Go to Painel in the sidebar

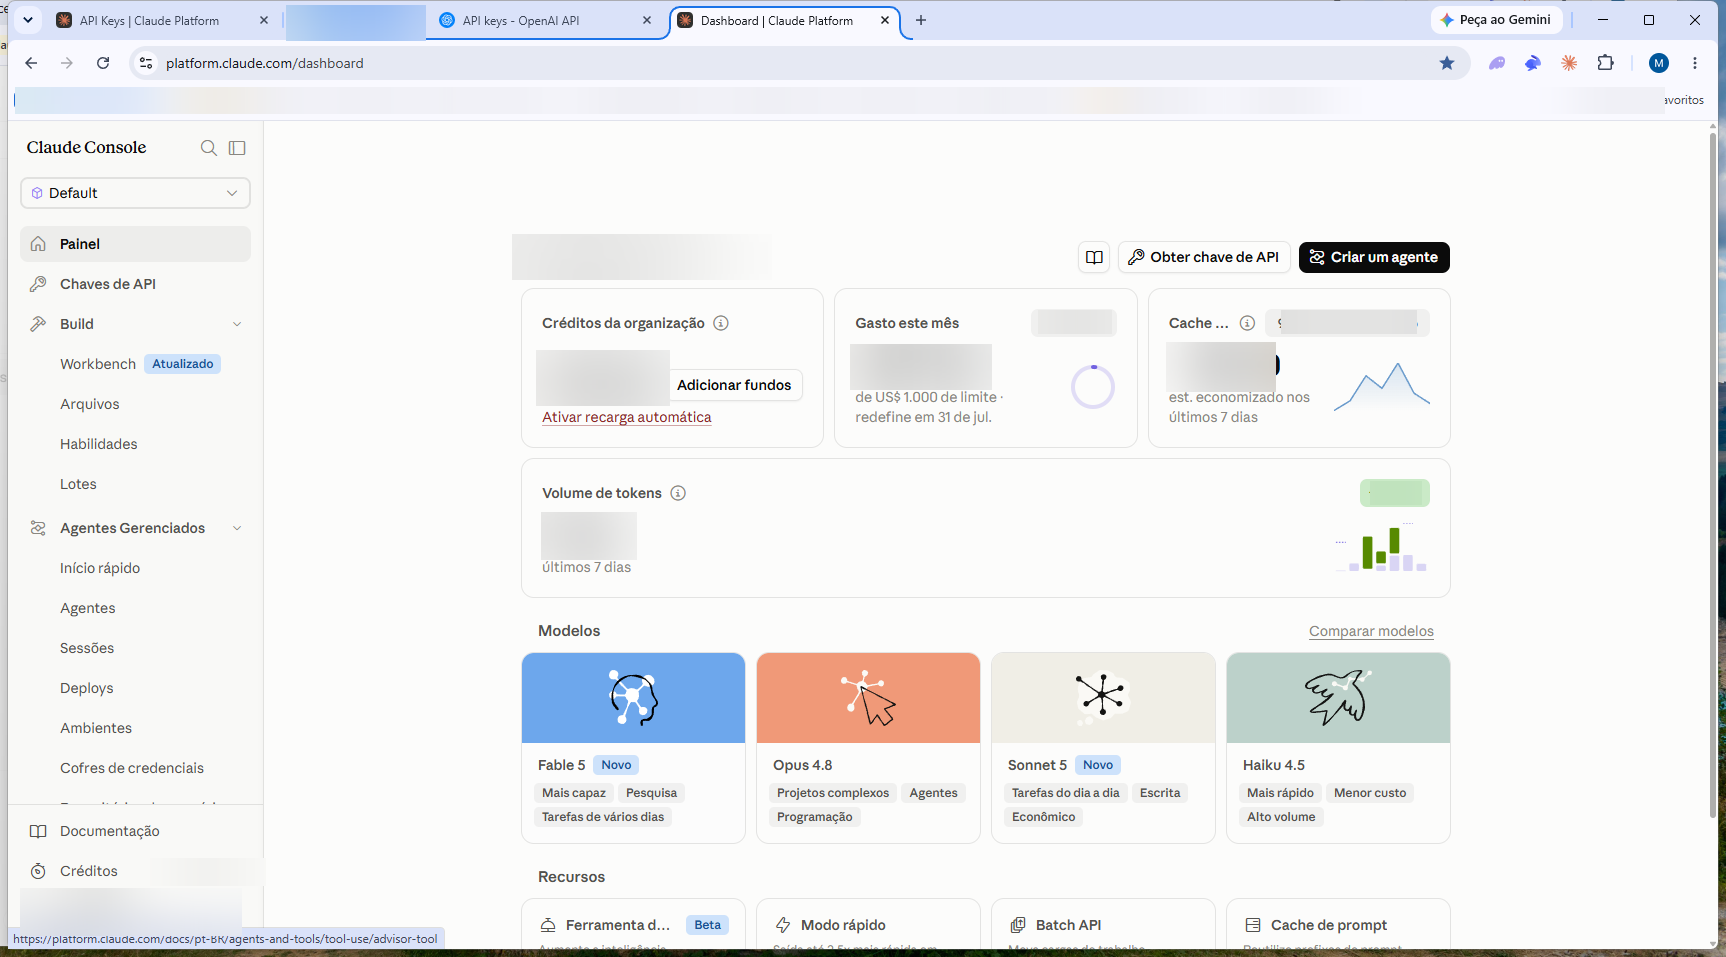point(135,244)
